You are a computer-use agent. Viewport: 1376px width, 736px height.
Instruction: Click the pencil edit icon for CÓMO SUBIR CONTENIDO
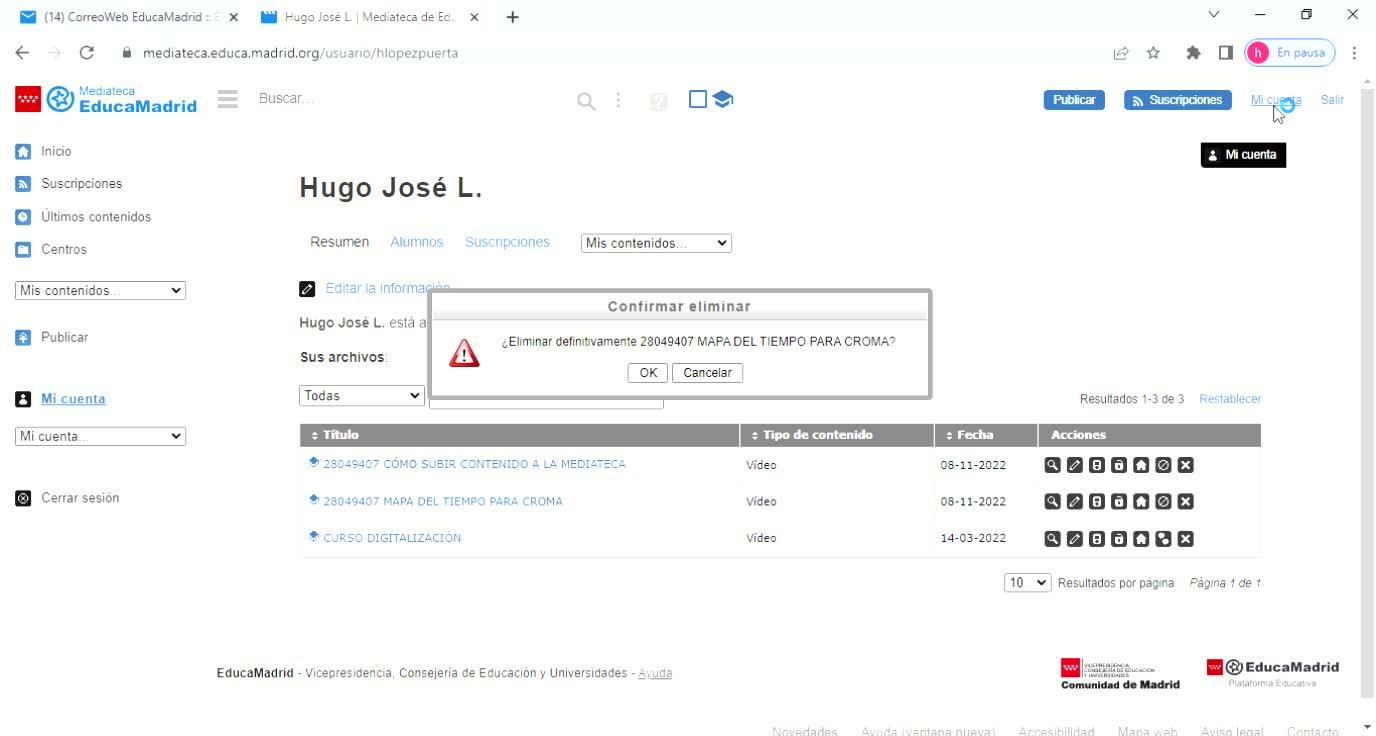click(x=1074, y=465)
